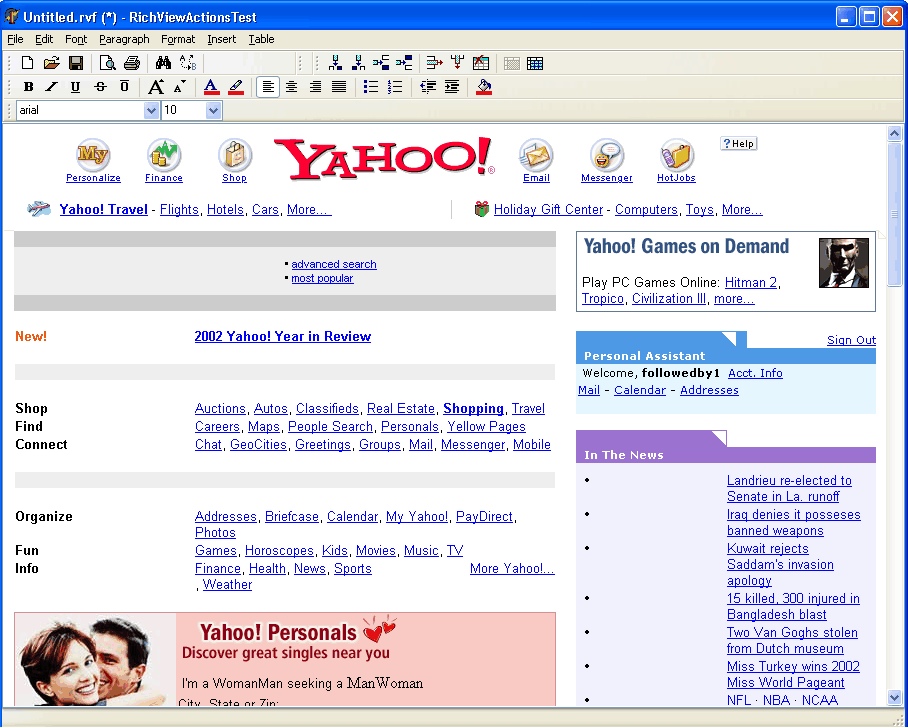Viewport: 908px width, 728px height.
Task: Open the advanced search link
Action: tap(334, 264)
